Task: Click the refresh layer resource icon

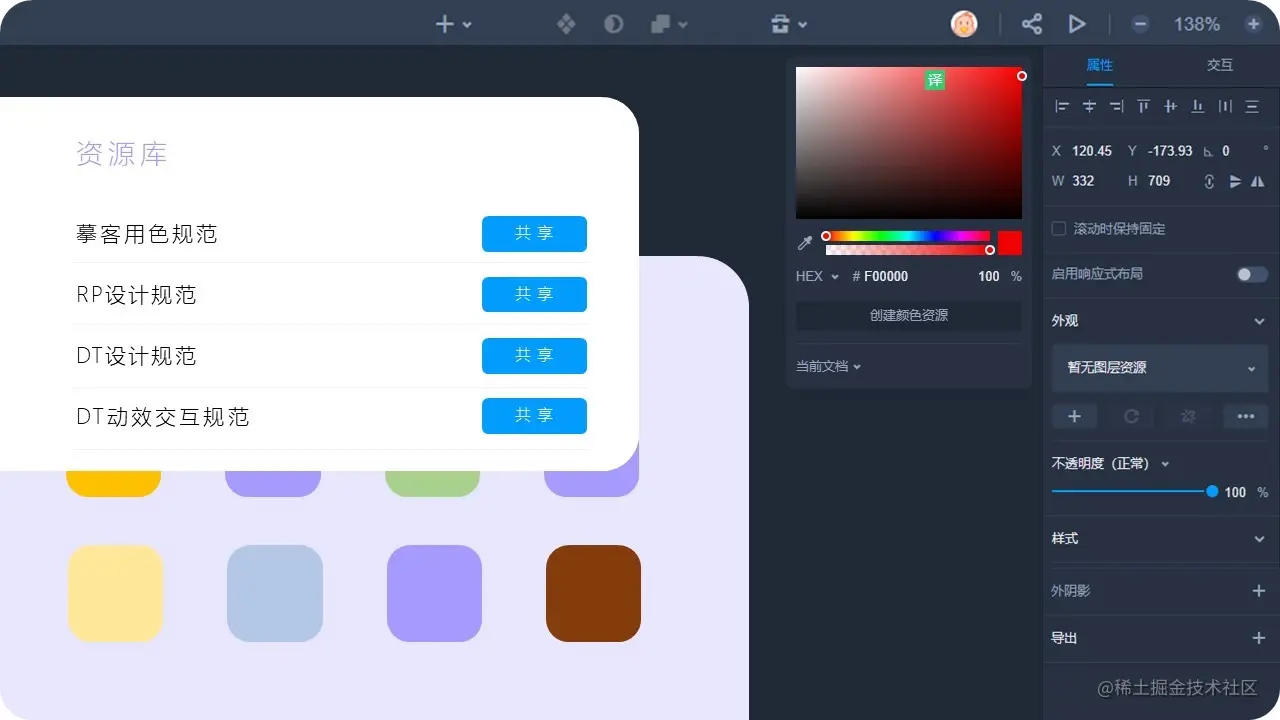Action: [1132, 416]
